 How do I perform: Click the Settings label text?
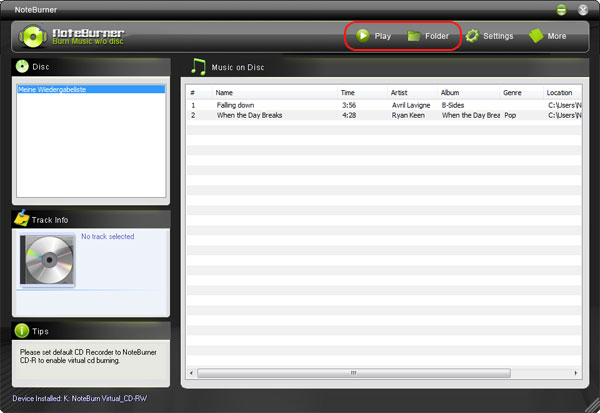pos(498,36)
